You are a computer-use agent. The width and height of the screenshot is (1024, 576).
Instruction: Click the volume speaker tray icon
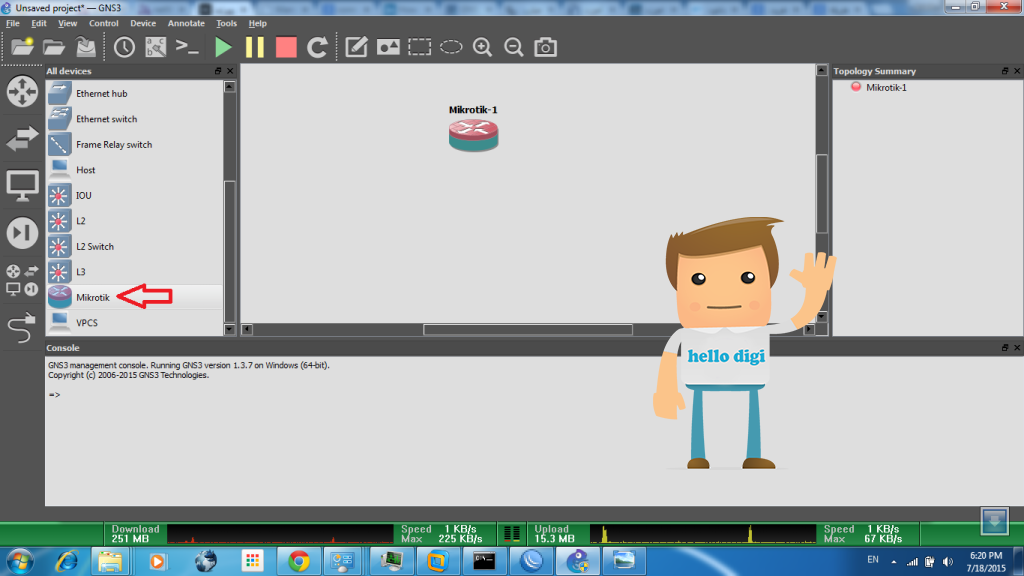[x=948, y=562]
